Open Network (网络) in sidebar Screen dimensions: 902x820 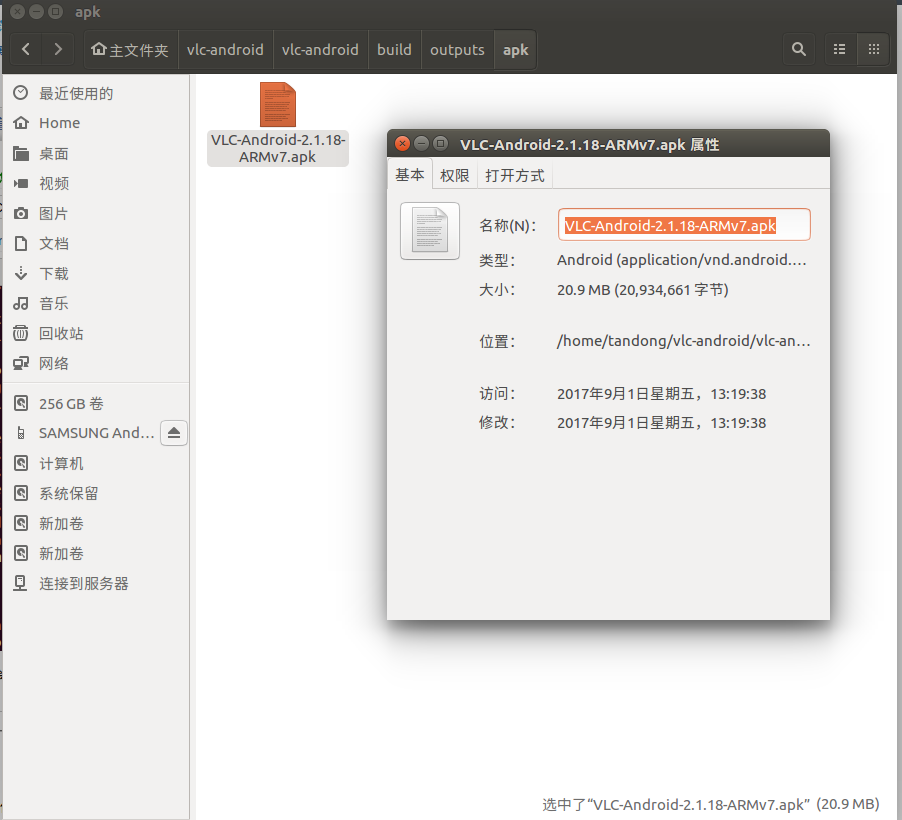[x=96, y=363]
